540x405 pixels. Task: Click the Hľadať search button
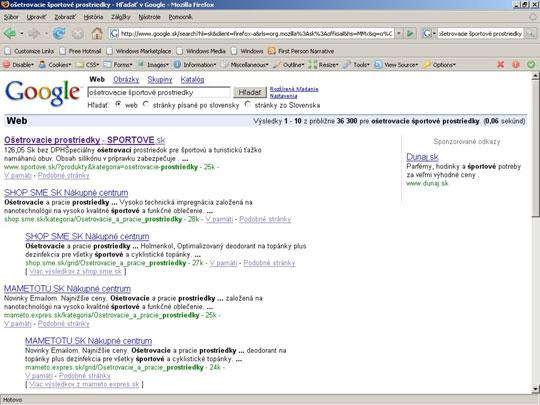pyautogui.click(x=250, y=92)
